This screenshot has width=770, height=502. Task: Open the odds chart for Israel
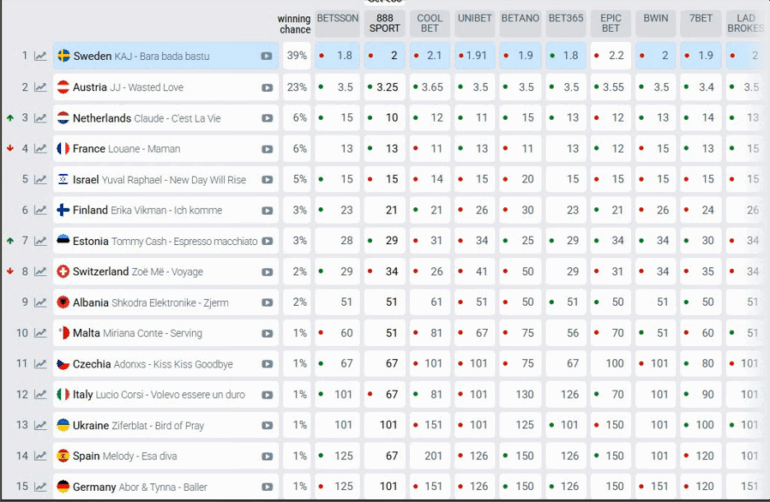pyautogui.click(x=40, y=179)
